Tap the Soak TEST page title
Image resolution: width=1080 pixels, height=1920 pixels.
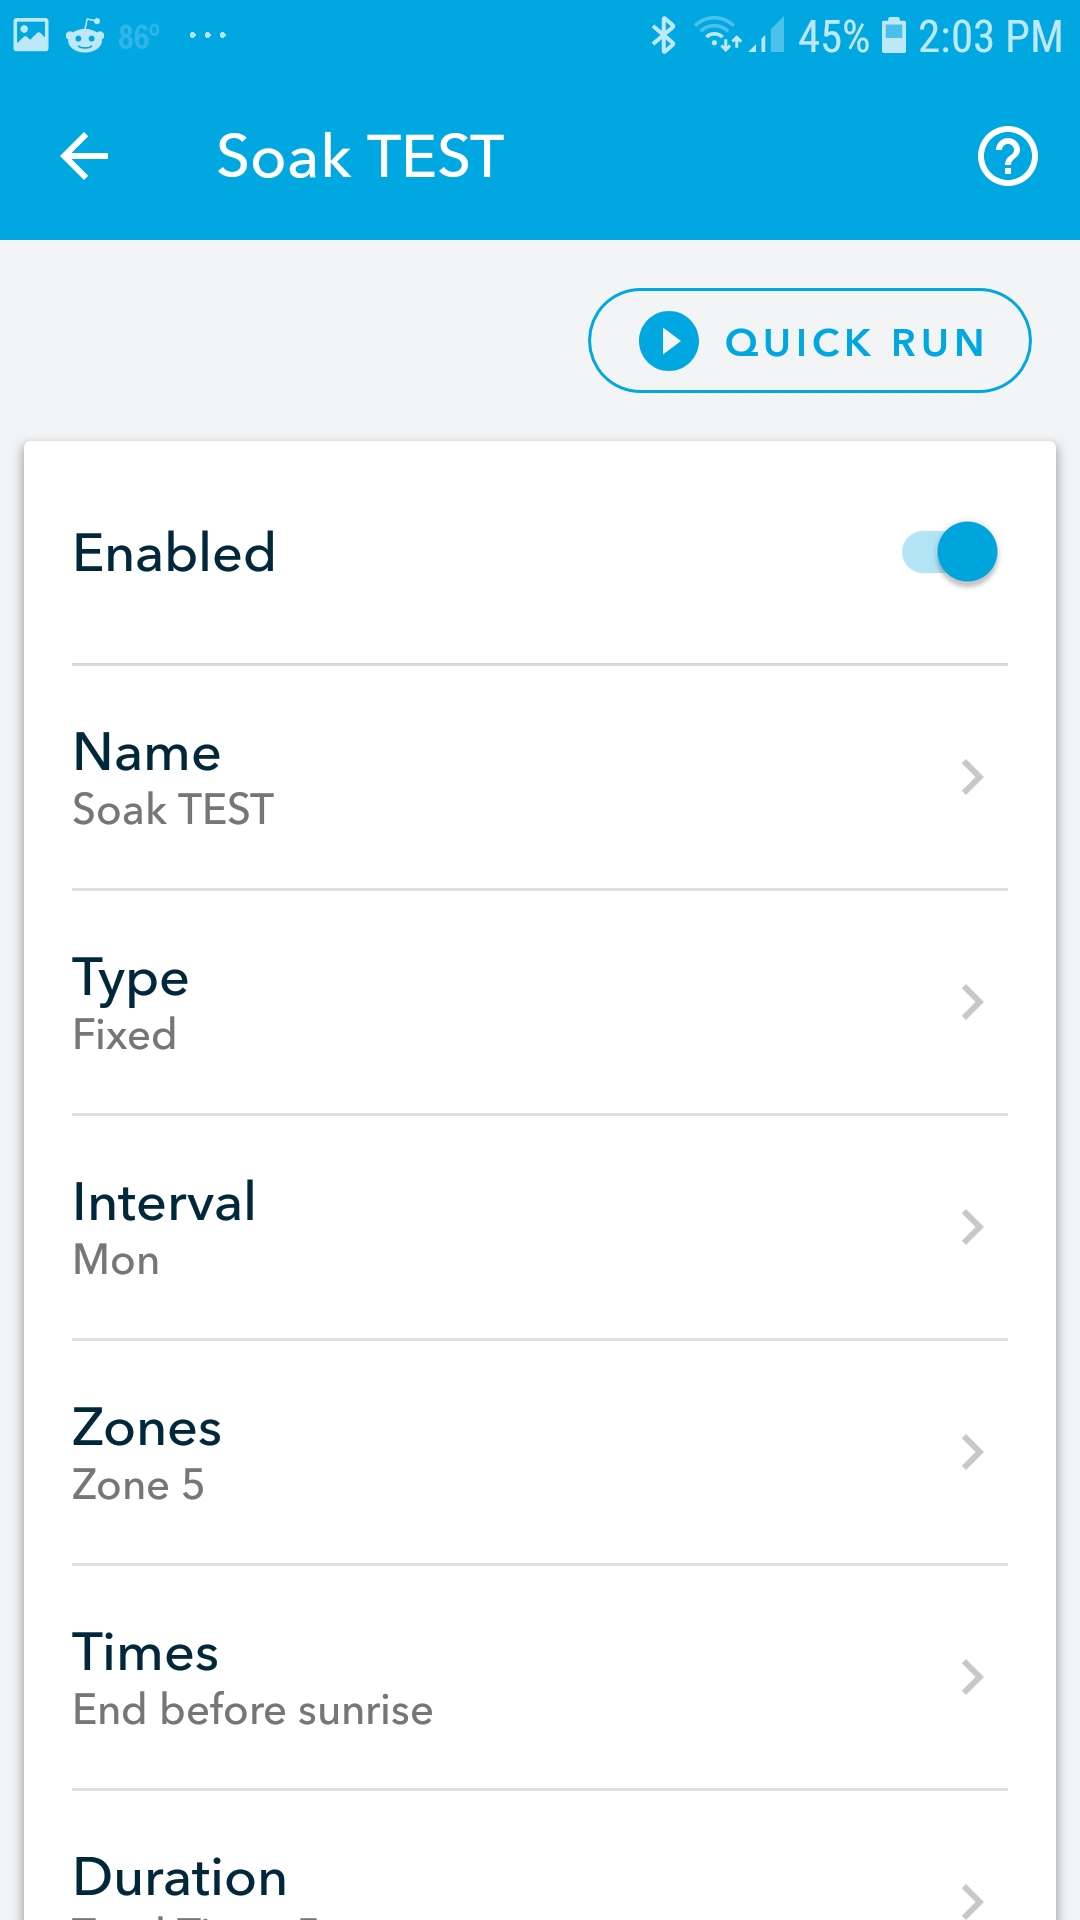[x=360, y=157]
